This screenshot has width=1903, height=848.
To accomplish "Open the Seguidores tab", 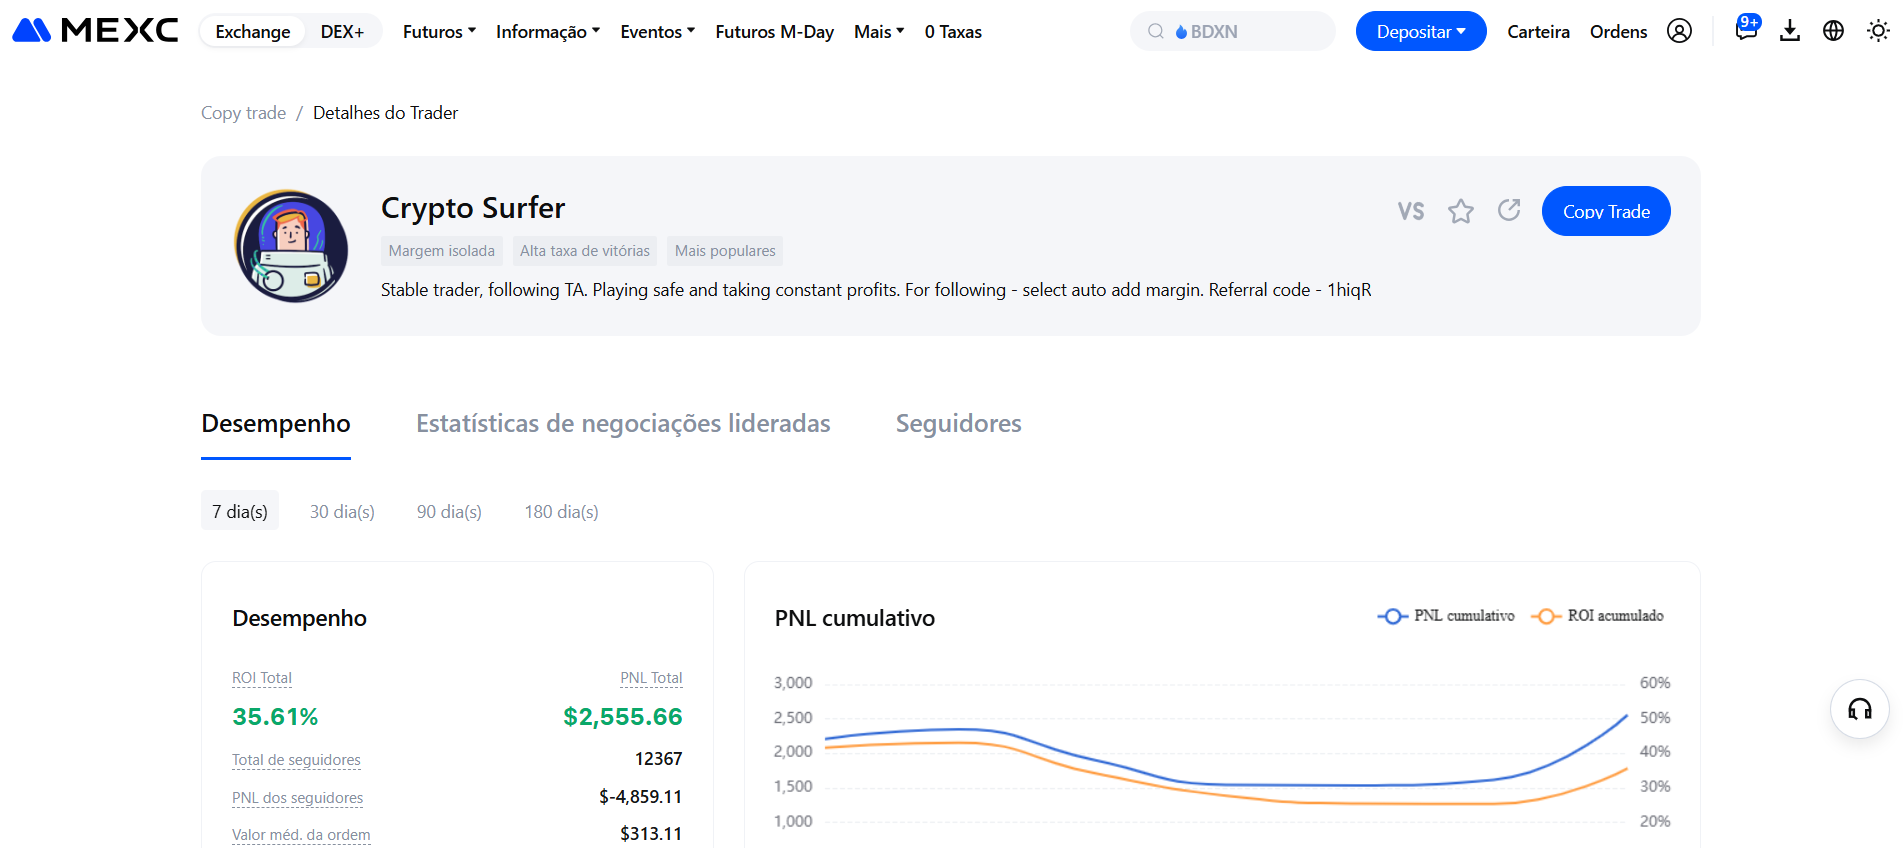I will pos(958,424).
